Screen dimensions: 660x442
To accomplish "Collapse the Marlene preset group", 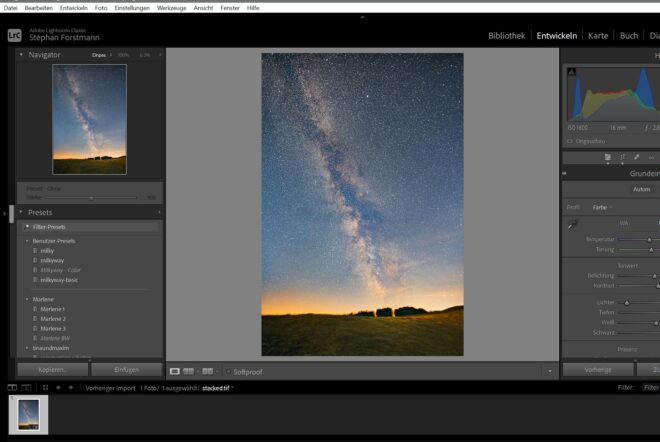I will pyautogui.click(x=27, y=299).
